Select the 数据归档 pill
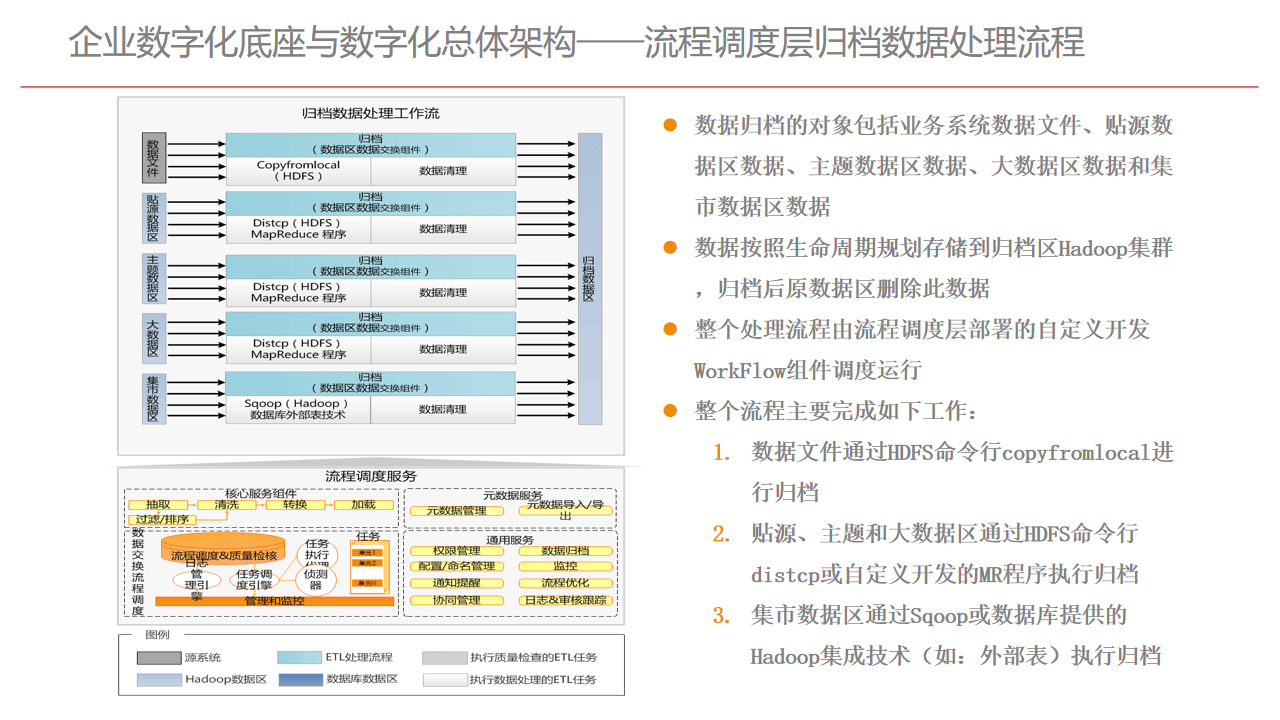This screenshot has width=1280, height=720. click(565, 551)
